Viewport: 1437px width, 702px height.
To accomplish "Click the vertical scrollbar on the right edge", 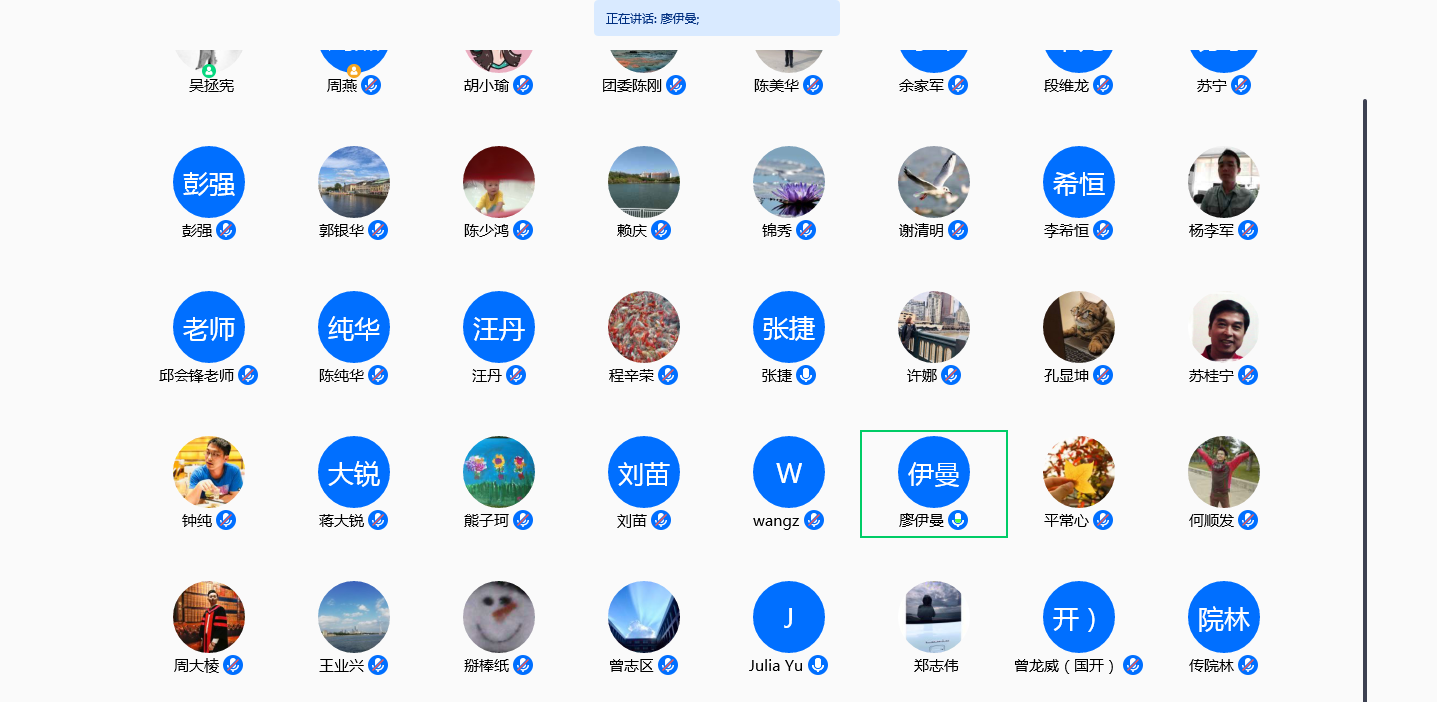I will (1364, 400).
